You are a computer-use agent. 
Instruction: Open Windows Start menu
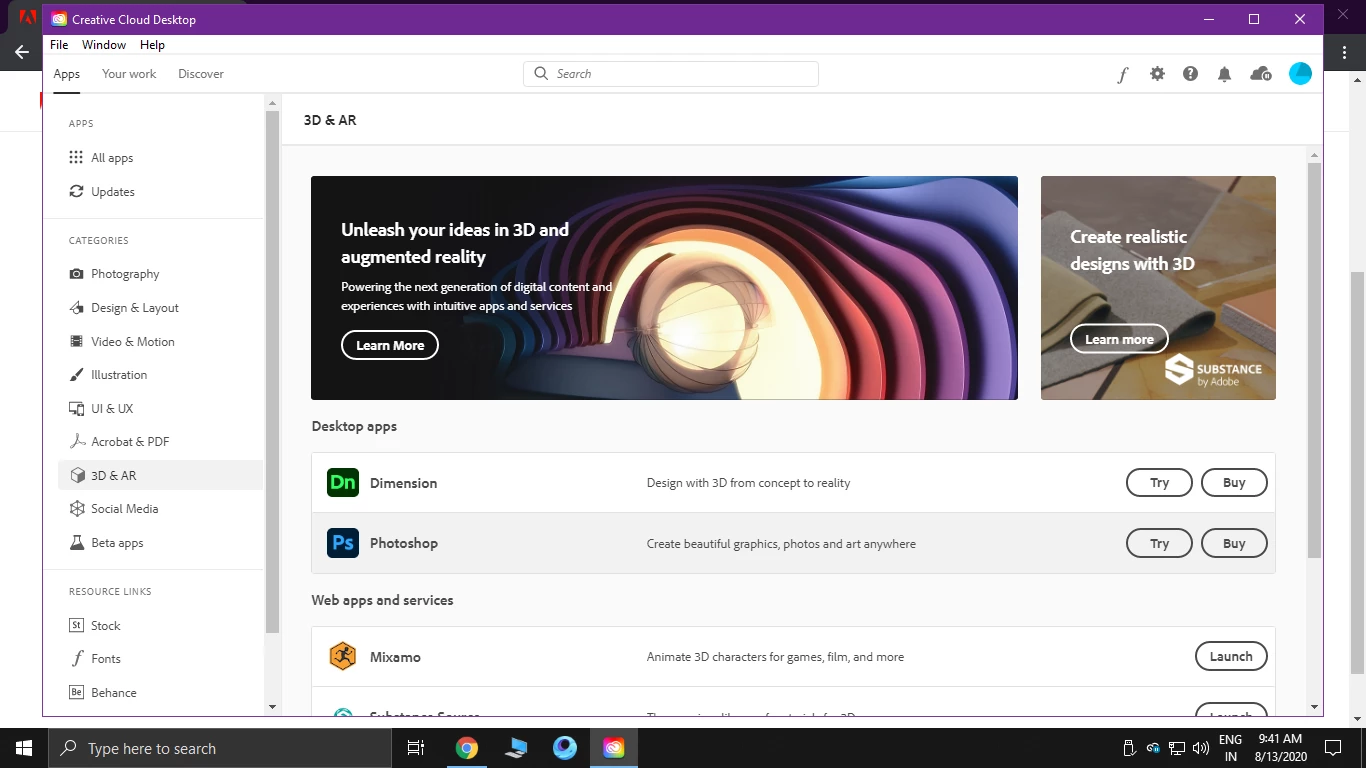(x=23, y=748)
